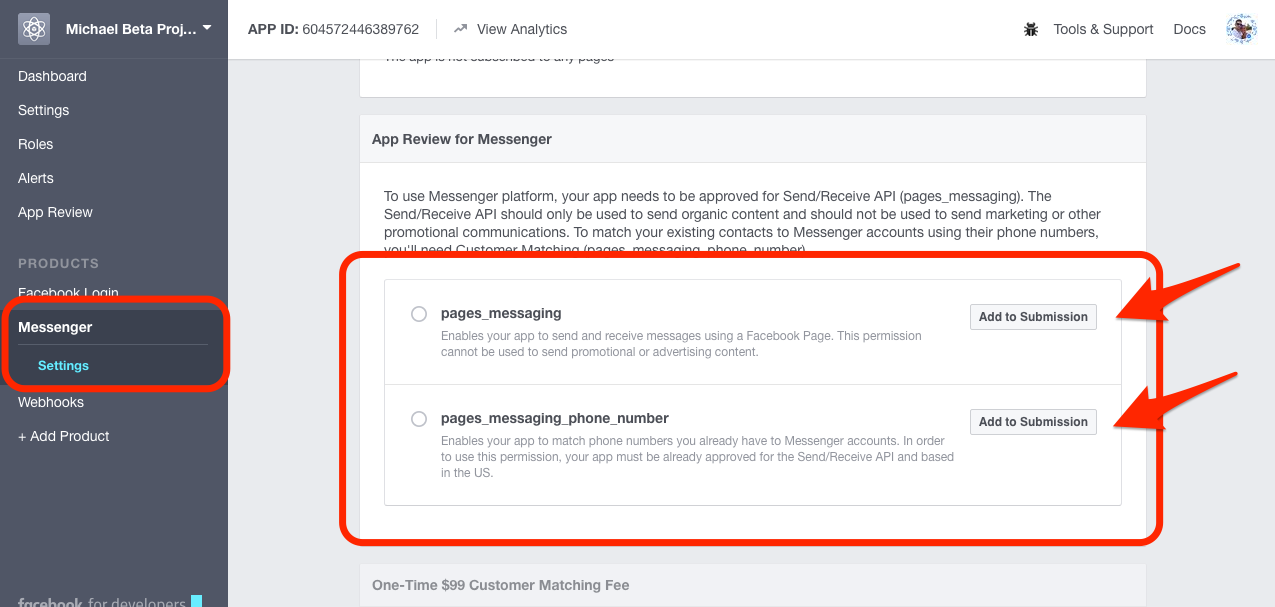Select Messenger product in sidebar
Viewport: 1275px width, 607px height.
(x=55, y=327)
